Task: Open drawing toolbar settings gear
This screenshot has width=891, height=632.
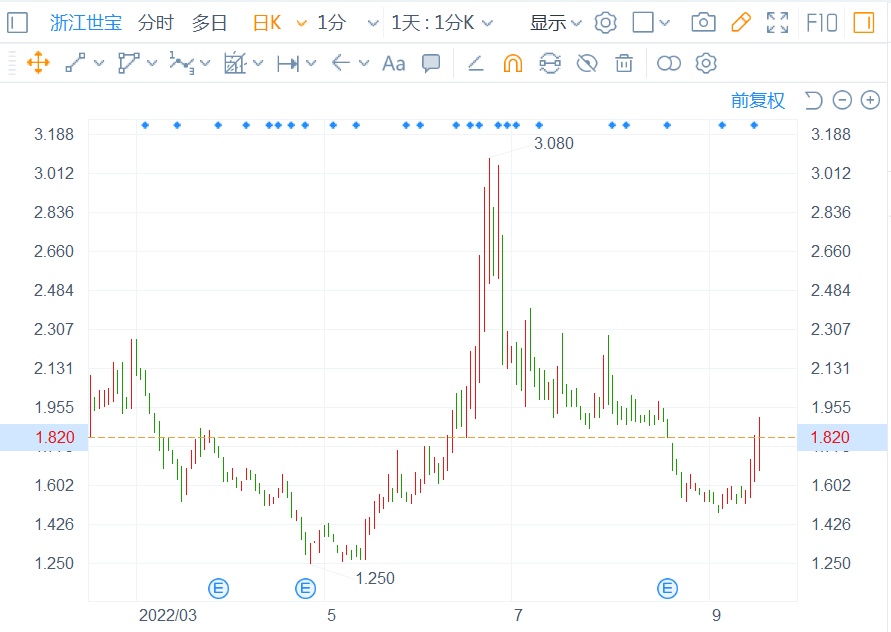Action: pyautogui.click(x=706, y=63)
